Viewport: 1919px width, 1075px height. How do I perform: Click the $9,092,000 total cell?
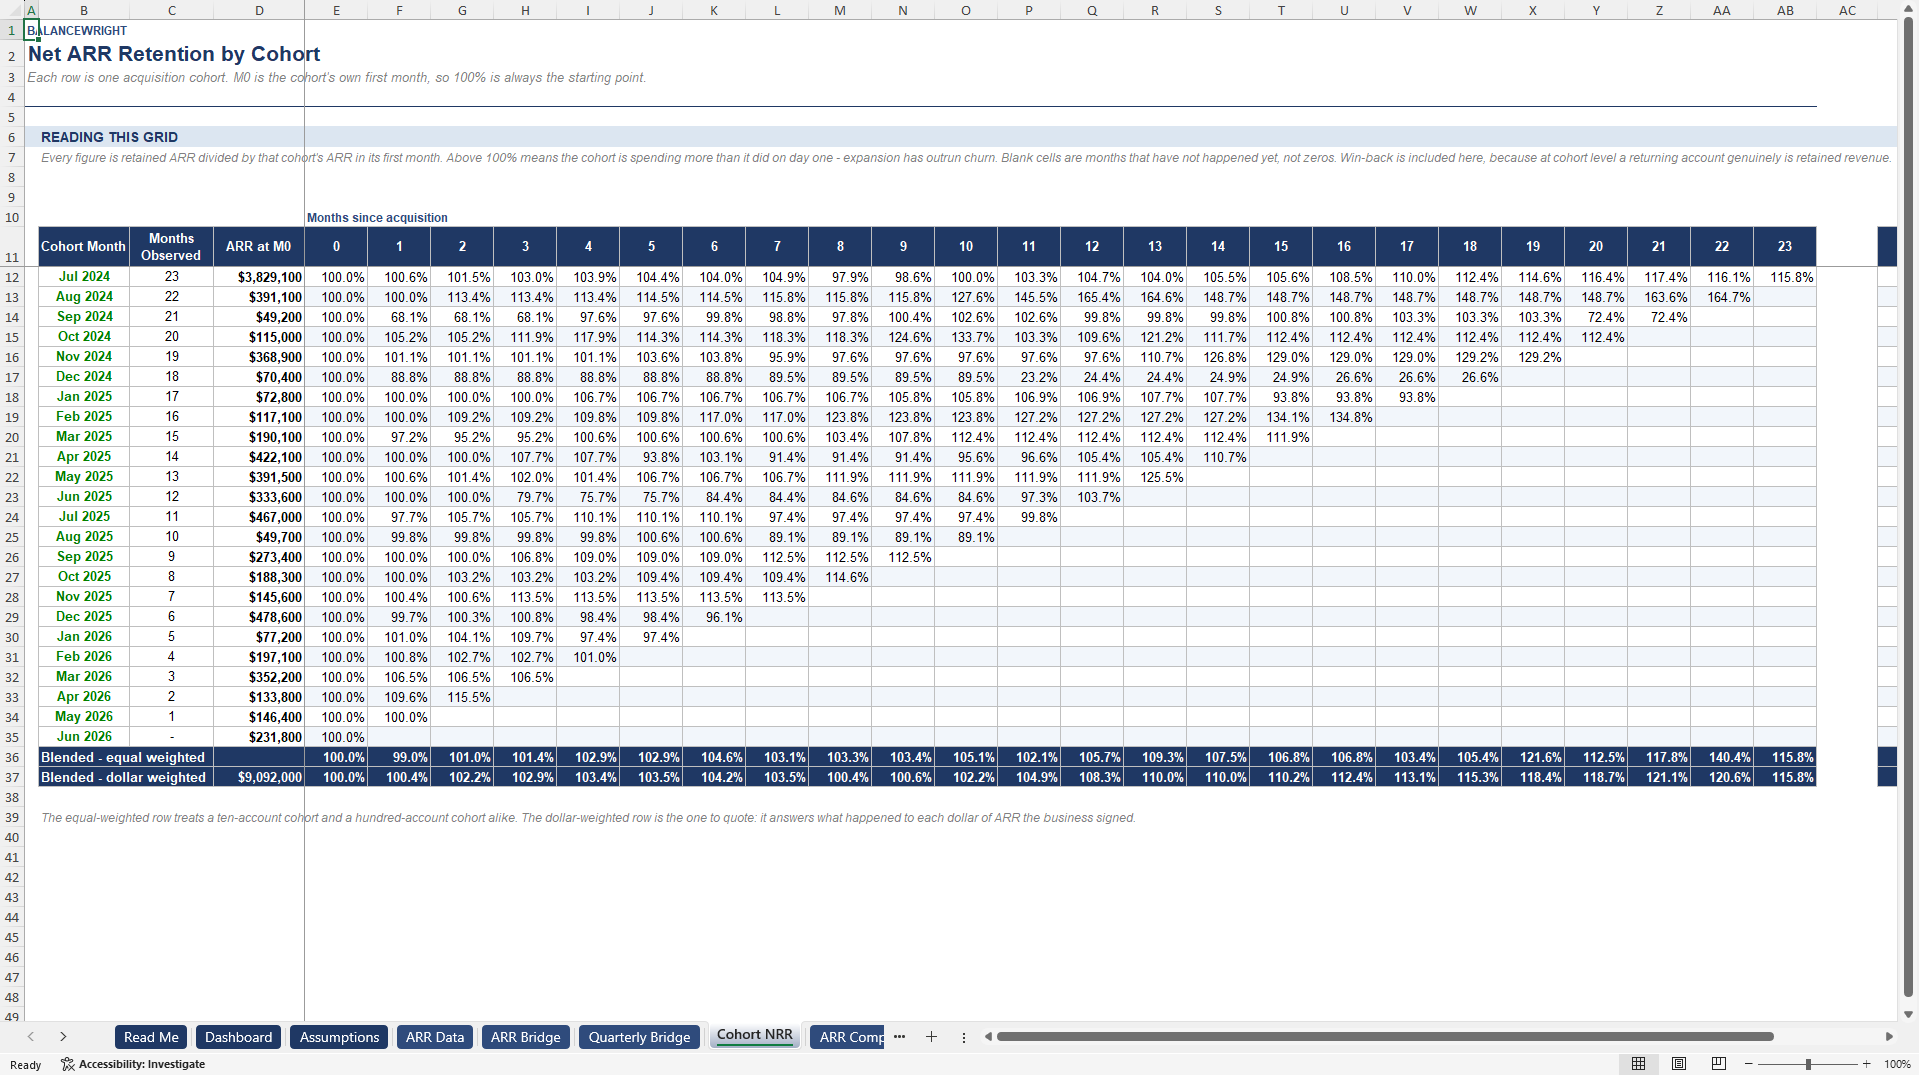[259, 777]
